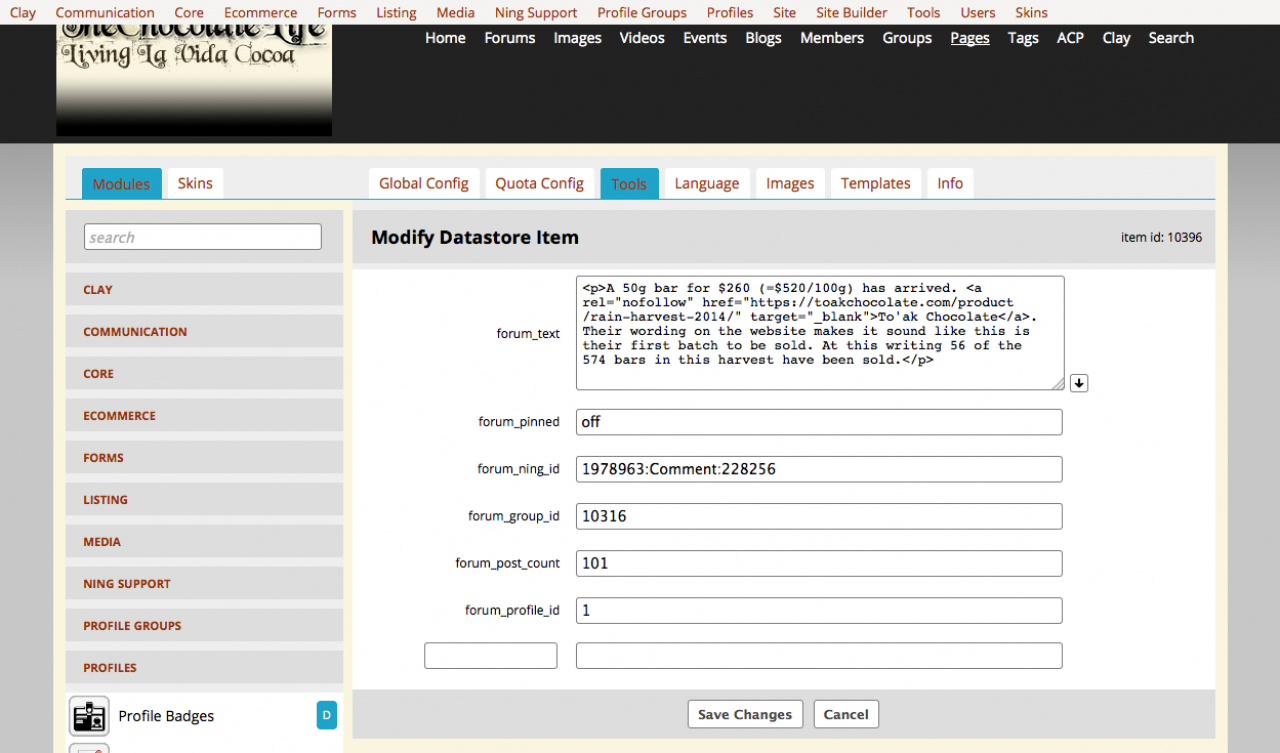This screenshot has height=753, width=1280.
Task: Click Forums in the site navigation
Action: [510, 38]
